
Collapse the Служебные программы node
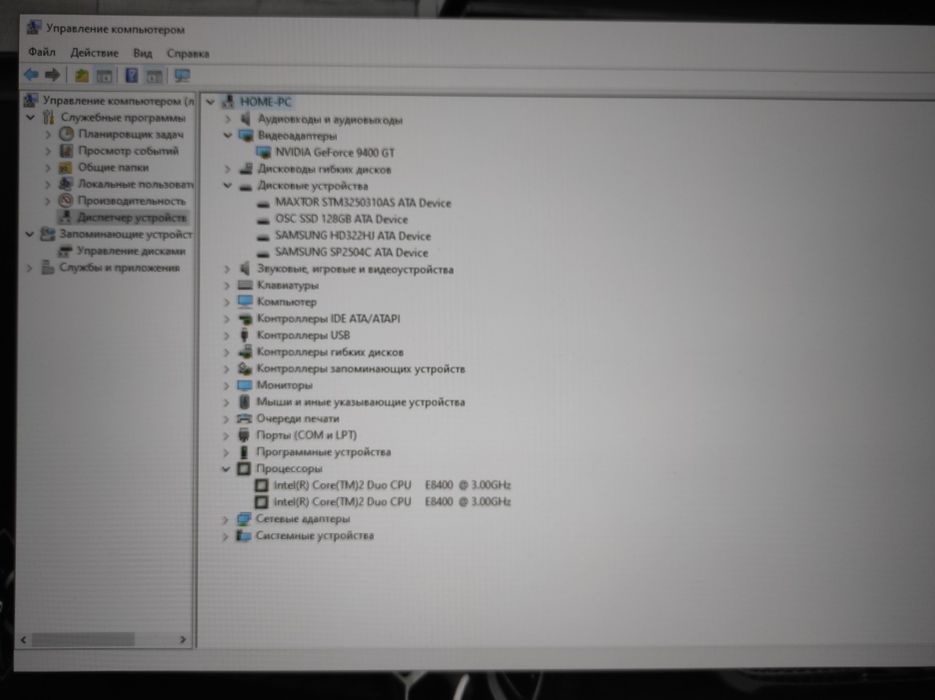click(x=30, y=117)
